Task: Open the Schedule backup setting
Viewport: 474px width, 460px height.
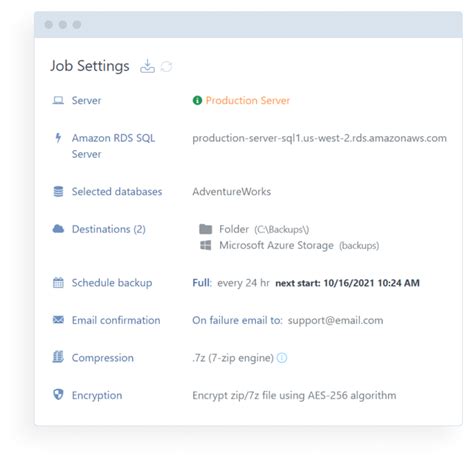Action: pyautogui.click(x=112, y=283)
